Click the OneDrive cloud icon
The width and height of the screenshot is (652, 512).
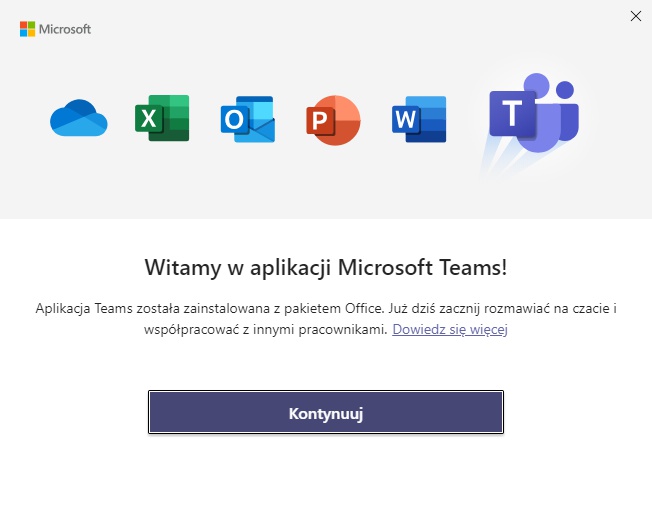coord(79,118)
